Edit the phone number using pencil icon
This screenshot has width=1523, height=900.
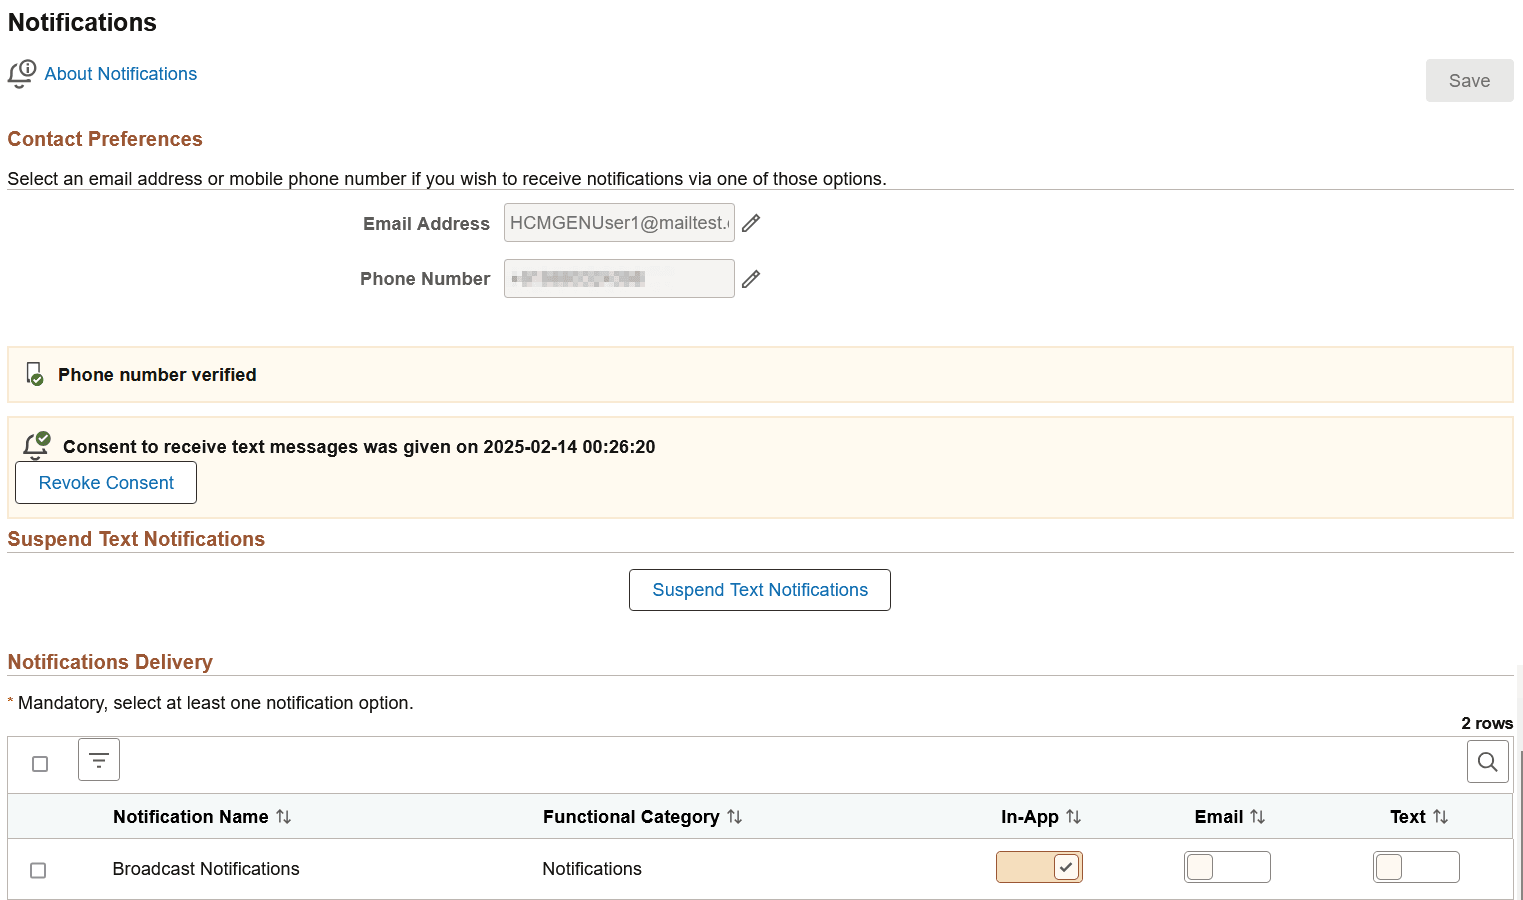click(x=751, y=278)
